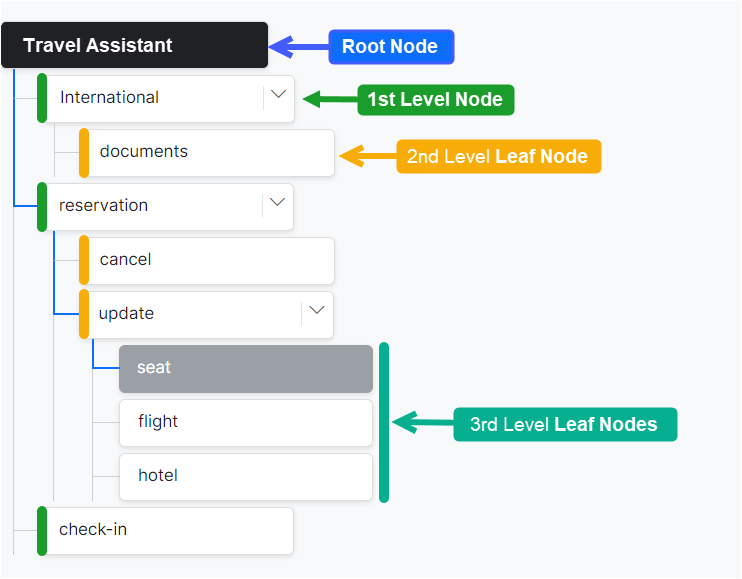Click the orange arrow pointing to documents

[367, 155]
